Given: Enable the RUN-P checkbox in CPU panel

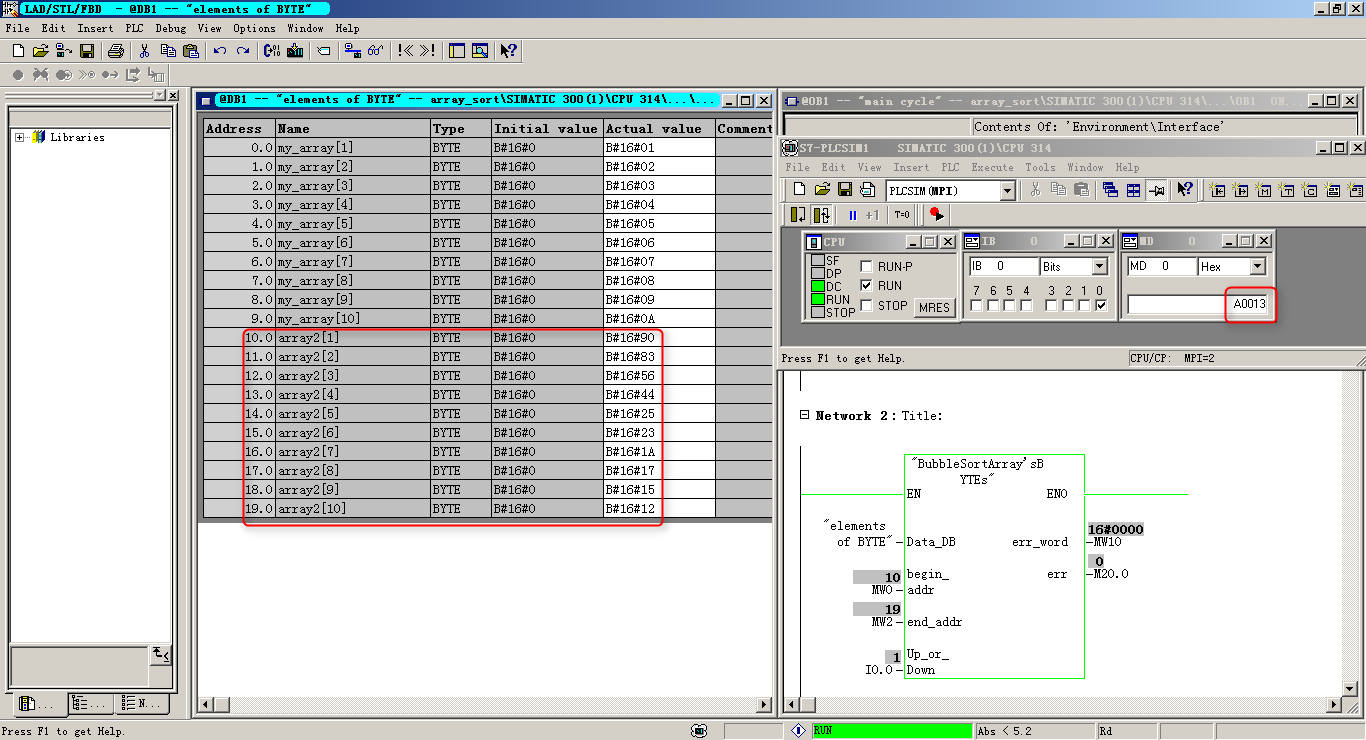Looking at the screenshot, I should pyautogui.click(x=866, y=267).
